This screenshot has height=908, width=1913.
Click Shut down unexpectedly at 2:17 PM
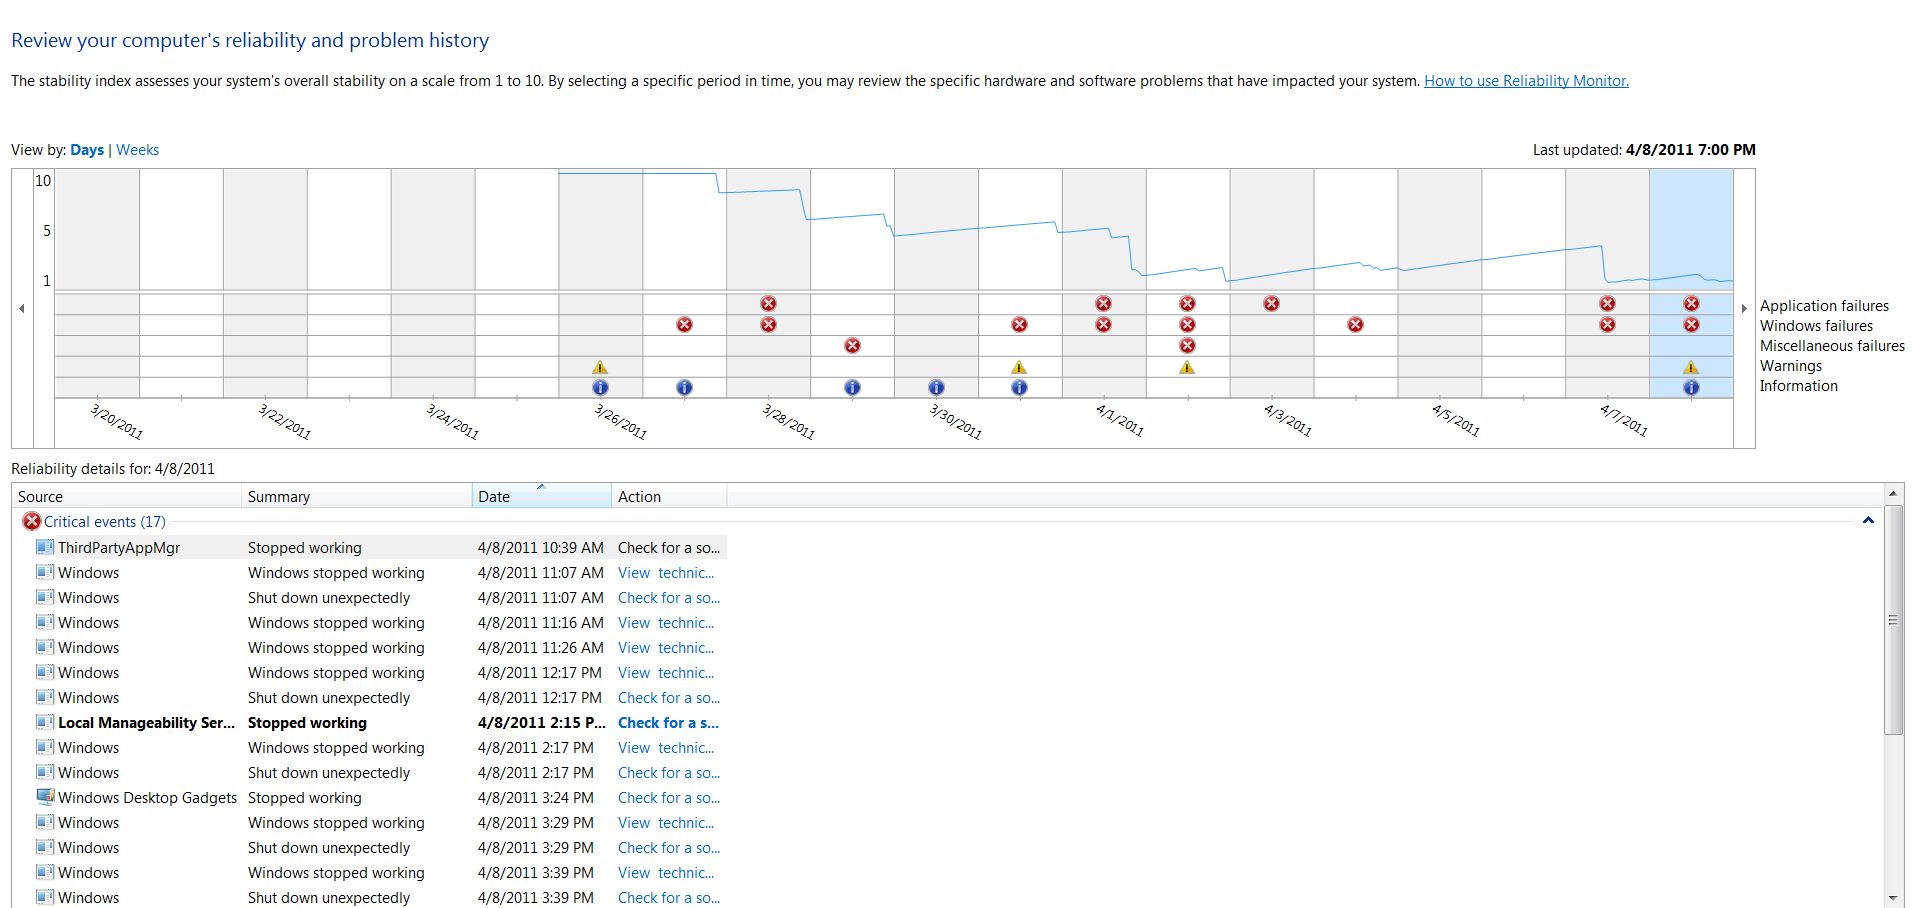(x=329, y=773)
